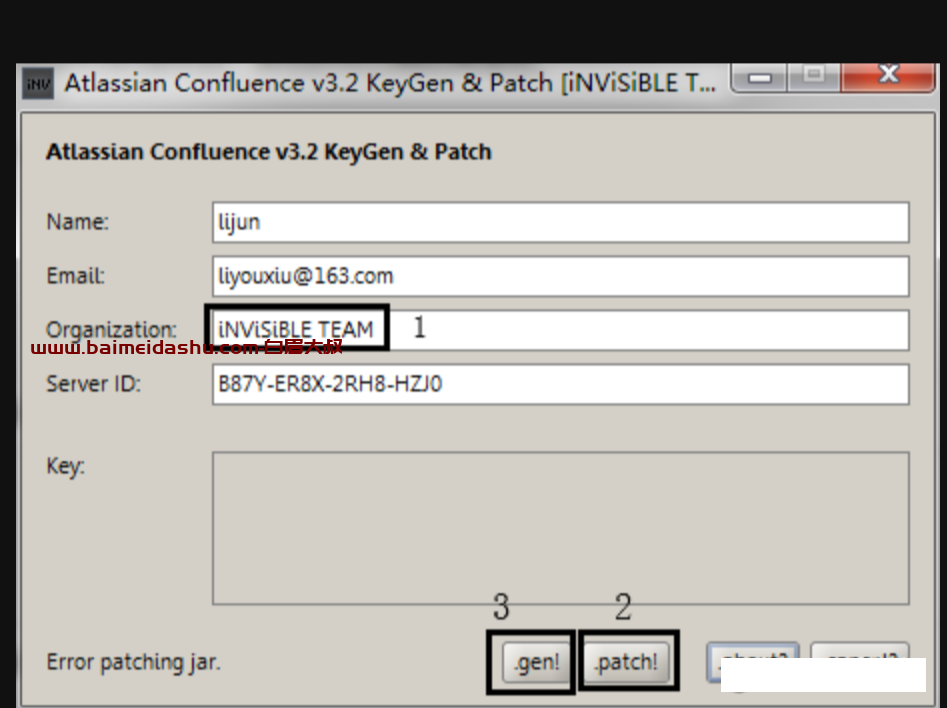
Task: Click the "Organization:" label
Action: coord(112,330)
